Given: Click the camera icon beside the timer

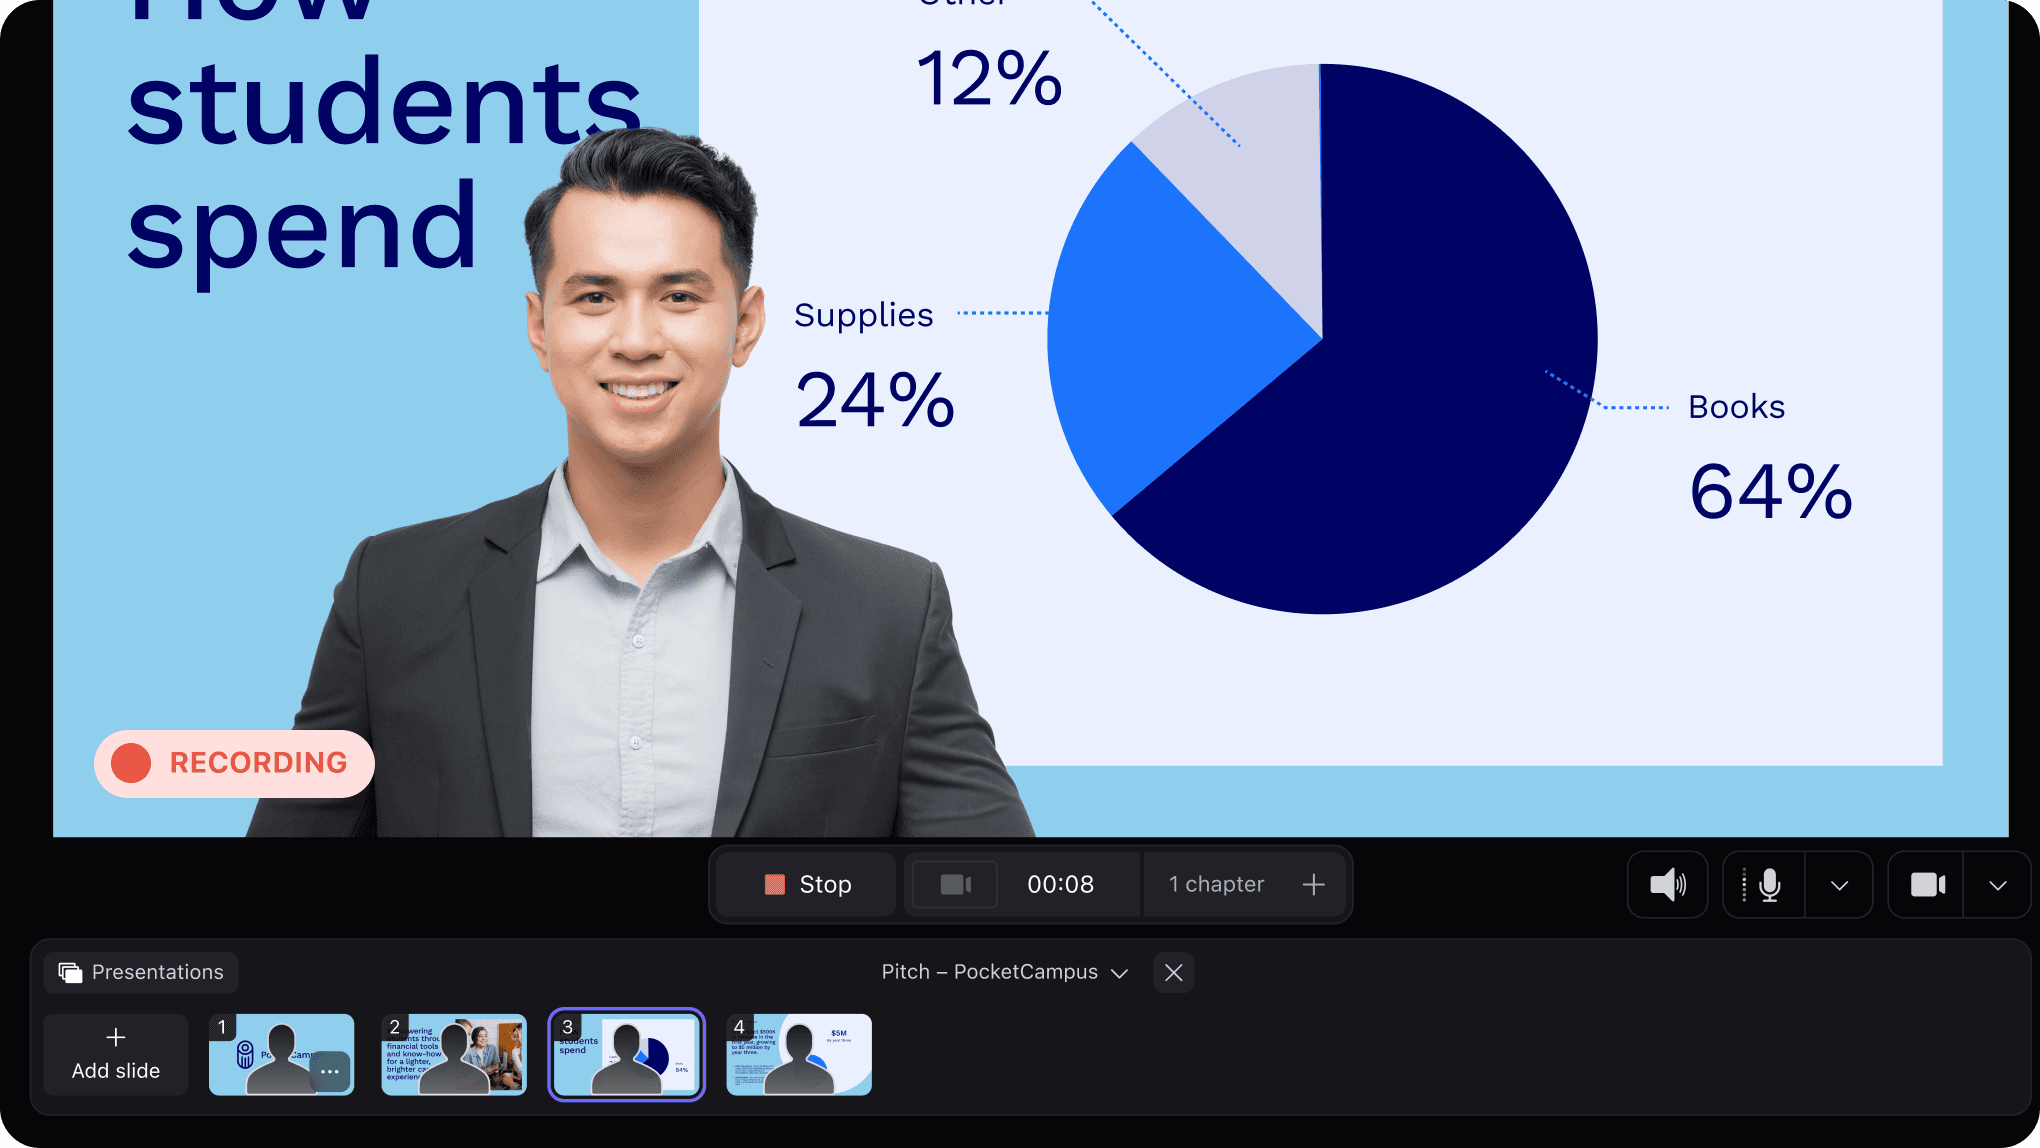Looking at the screenshot, I should click(x=955, y=885).
